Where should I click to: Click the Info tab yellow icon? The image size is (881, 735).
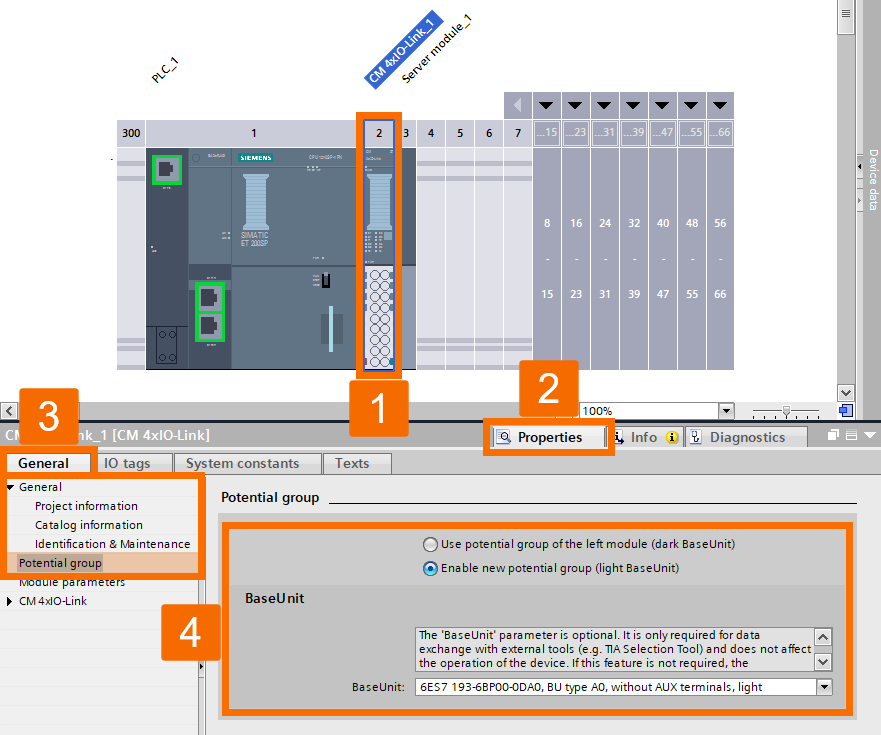(x=672, y=437)
